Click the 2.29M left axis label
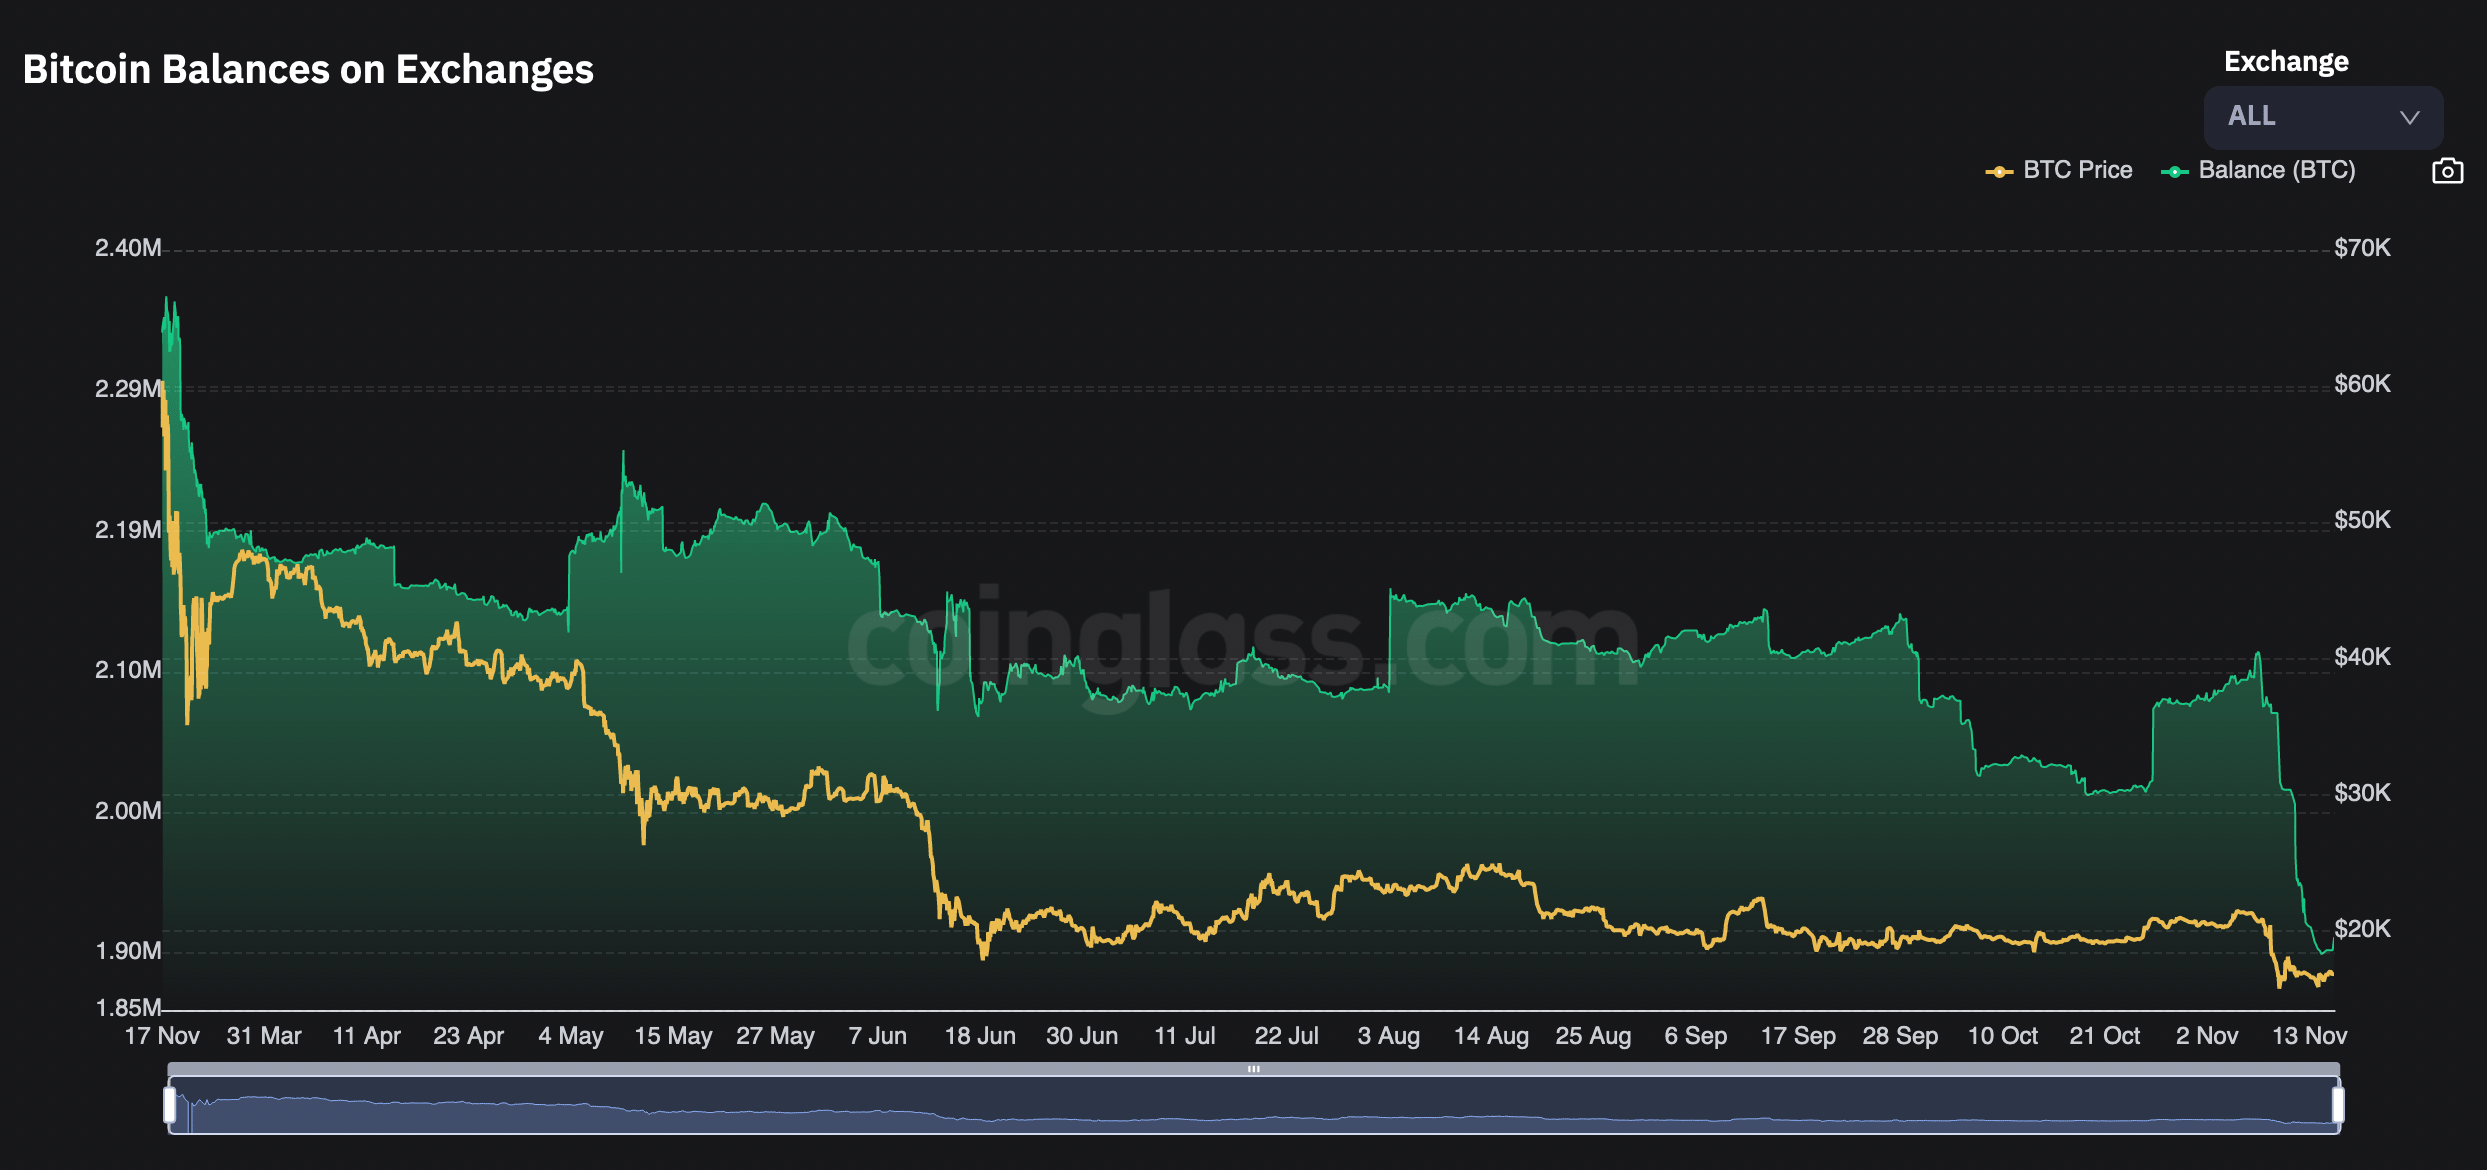The height and width of the screenshot is (1170, 2487). click(128, 389)
